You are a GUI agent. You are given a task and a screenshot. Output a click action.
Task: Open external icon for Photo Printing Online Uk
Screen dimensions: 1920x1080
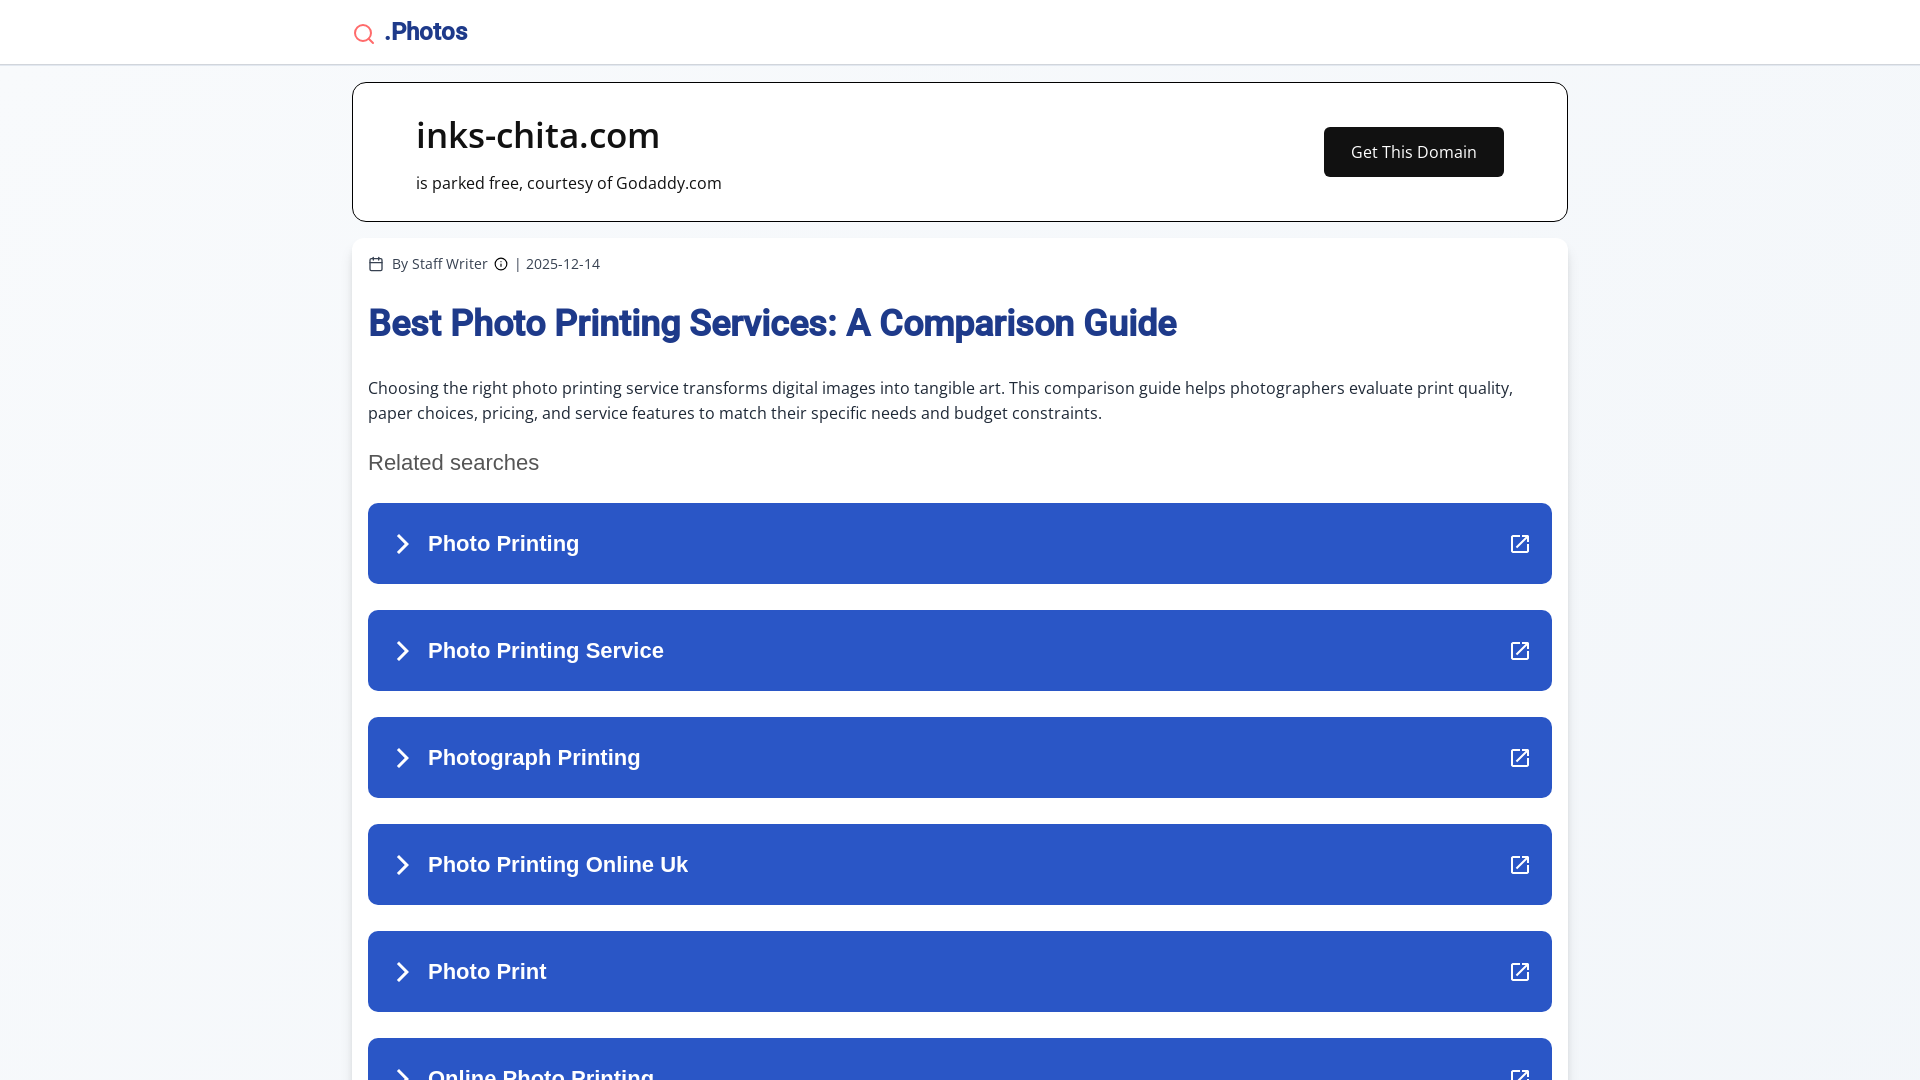[1519, 865]
